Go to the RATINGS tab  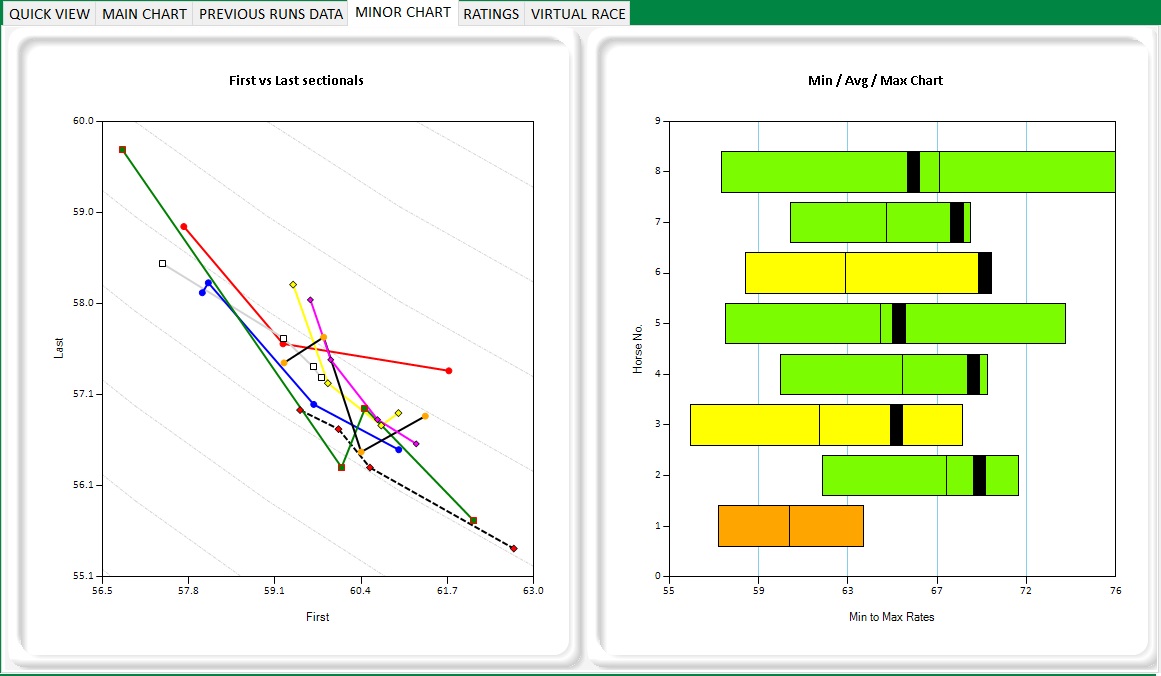pyautogui.click(x=491, y=14)
